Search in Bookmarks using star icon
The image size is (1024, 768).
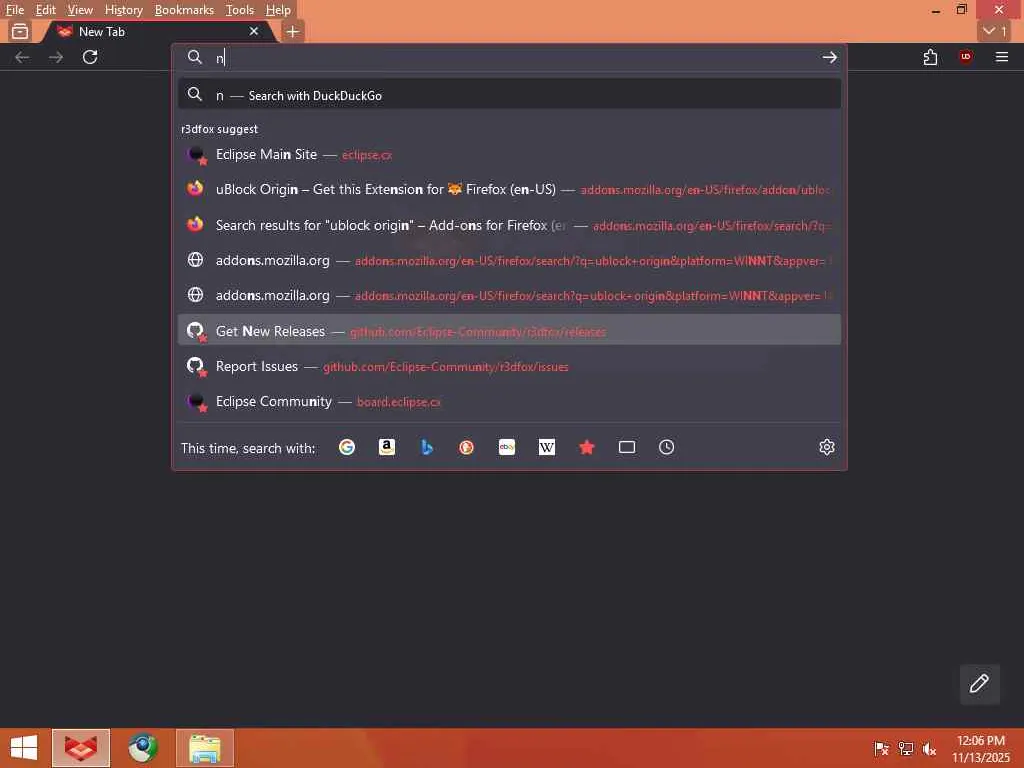tap(587, 447)
